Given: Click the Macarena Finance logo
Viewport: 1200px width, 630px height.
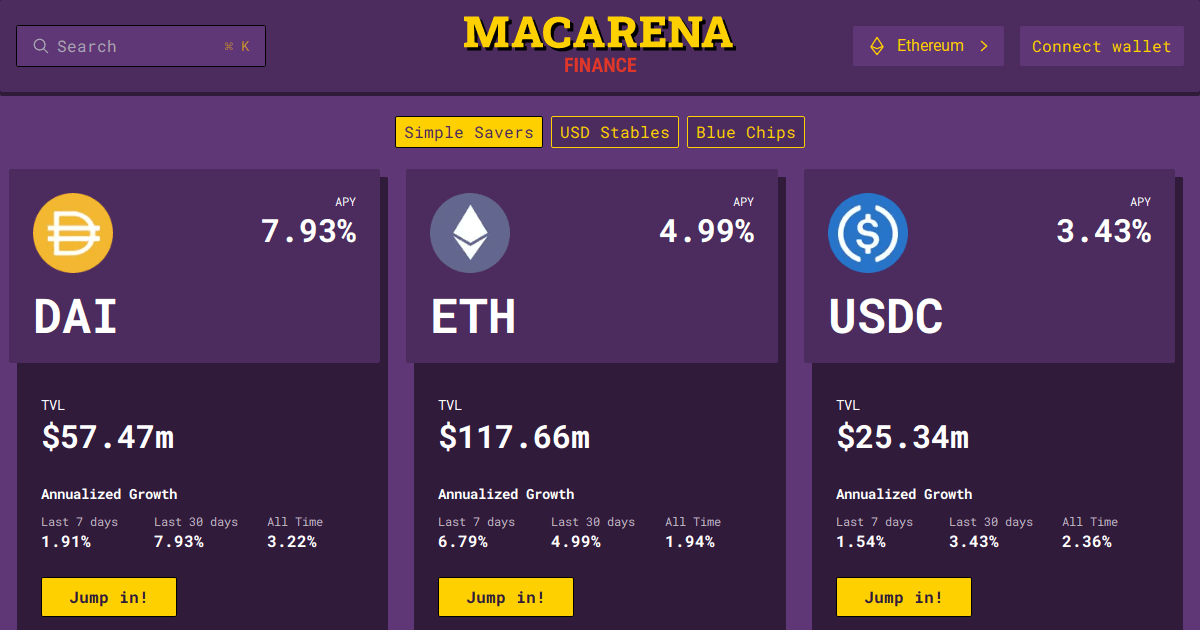Looking at the screenshot, I should (598, 40).
